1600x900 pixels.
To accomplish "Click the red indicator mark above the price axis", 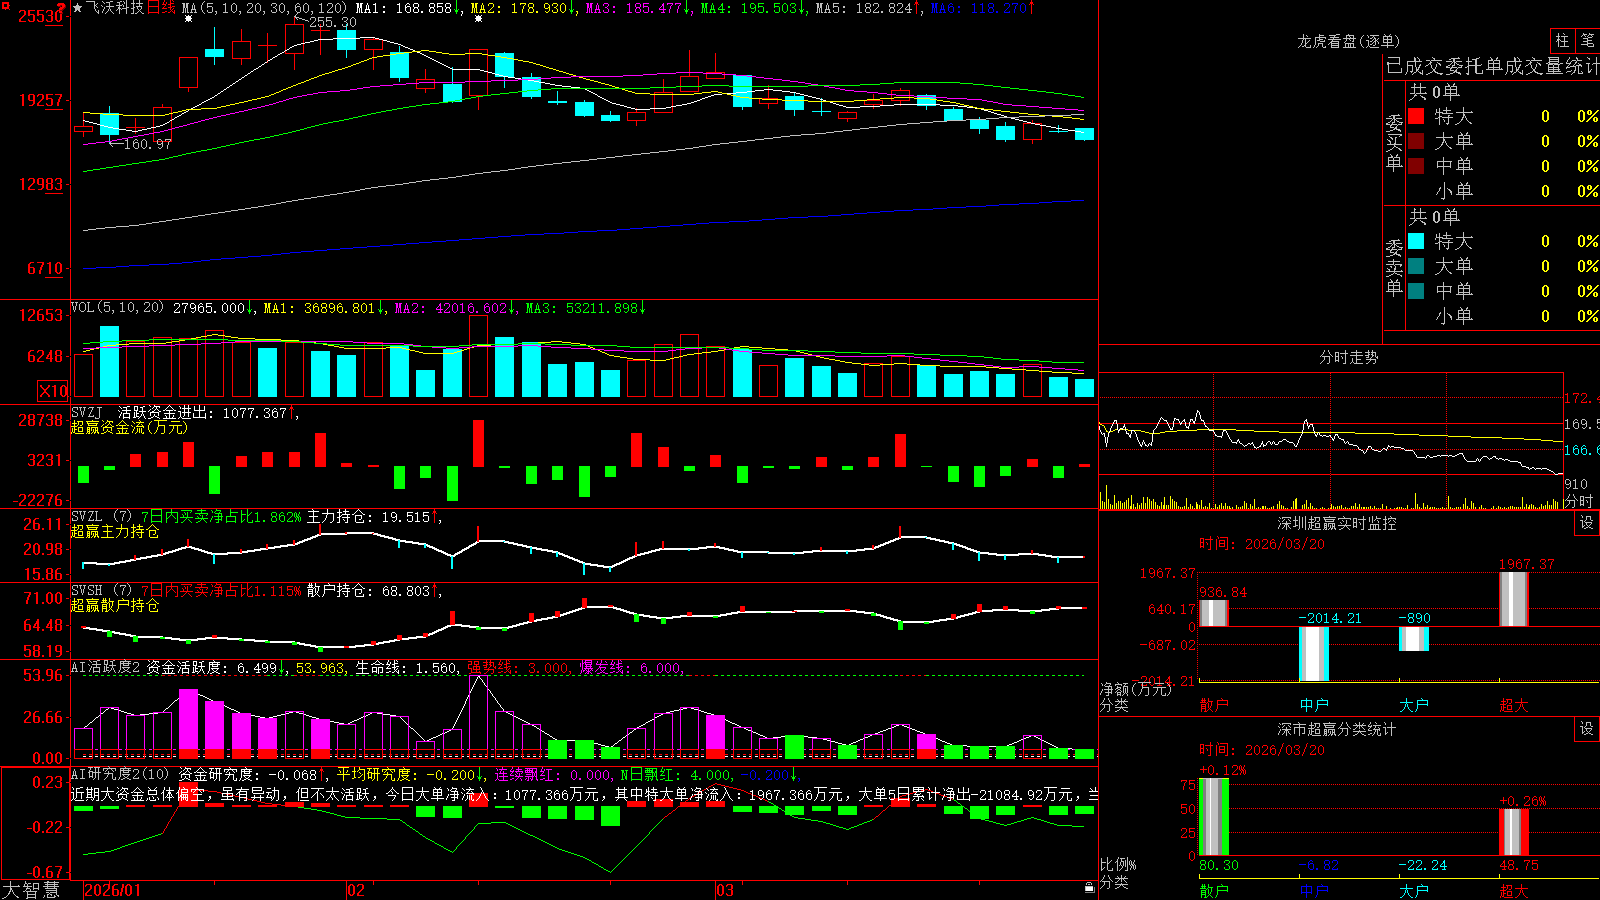I will pyautogui.click(x=61, y=7).
